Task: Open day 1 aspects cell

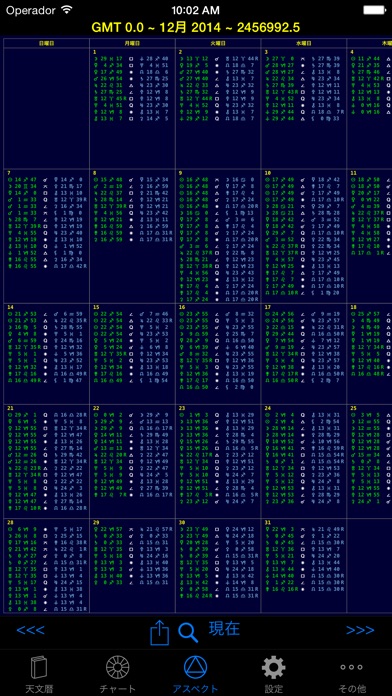Action: [132, 108]
